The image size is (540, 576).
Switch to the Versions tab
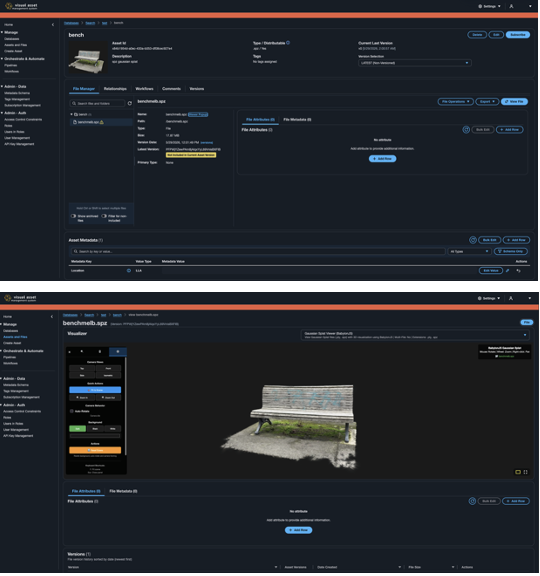click(197, 89)
